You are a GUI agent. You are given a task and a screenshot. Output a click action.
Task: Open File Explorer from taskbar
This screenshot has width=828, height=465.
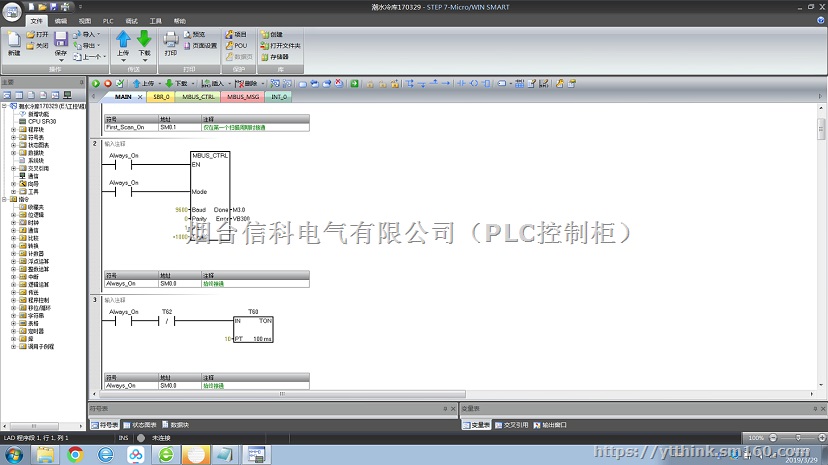click(45, 454)
